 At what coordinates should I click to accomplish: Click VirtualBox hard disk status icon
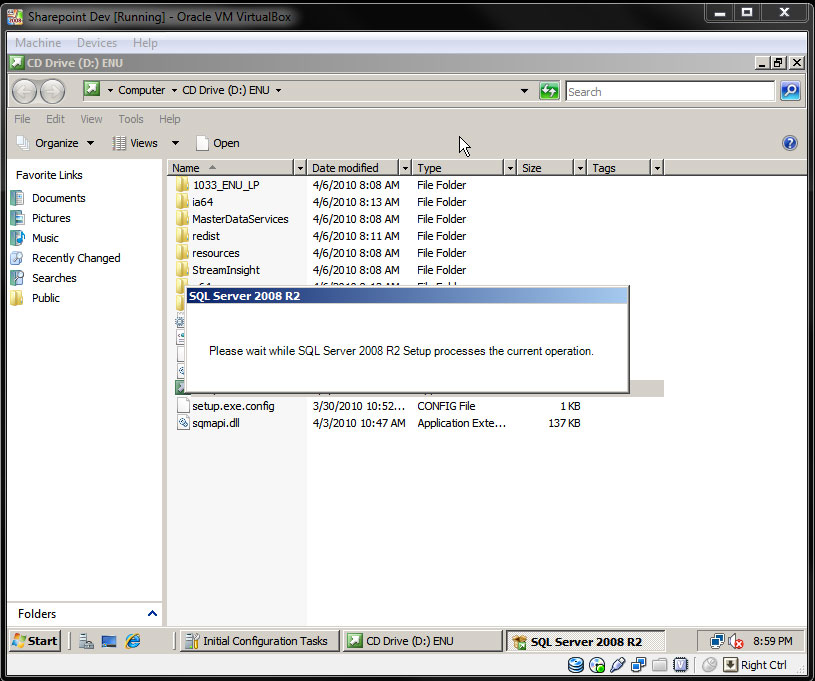point(576,665)
